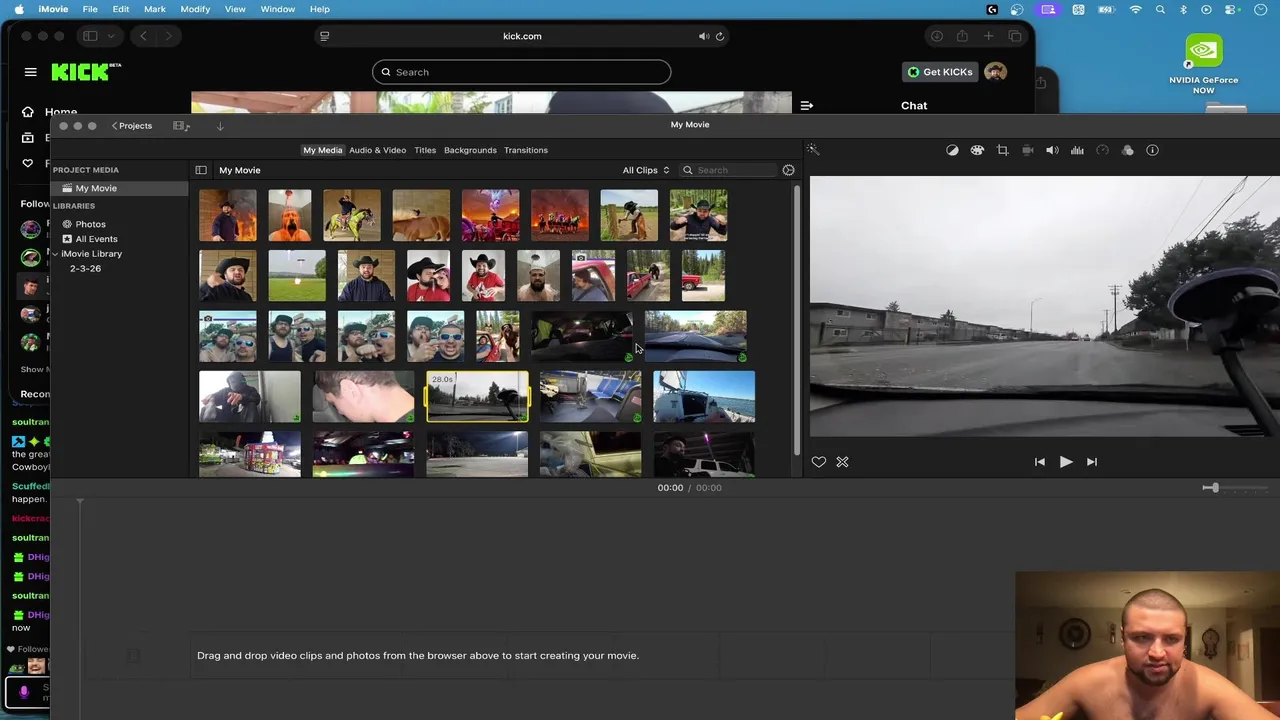The width and height of the screenshot is (1280, 720).
Task: Open new tab in Safari
Action: (x=988, y=36)
